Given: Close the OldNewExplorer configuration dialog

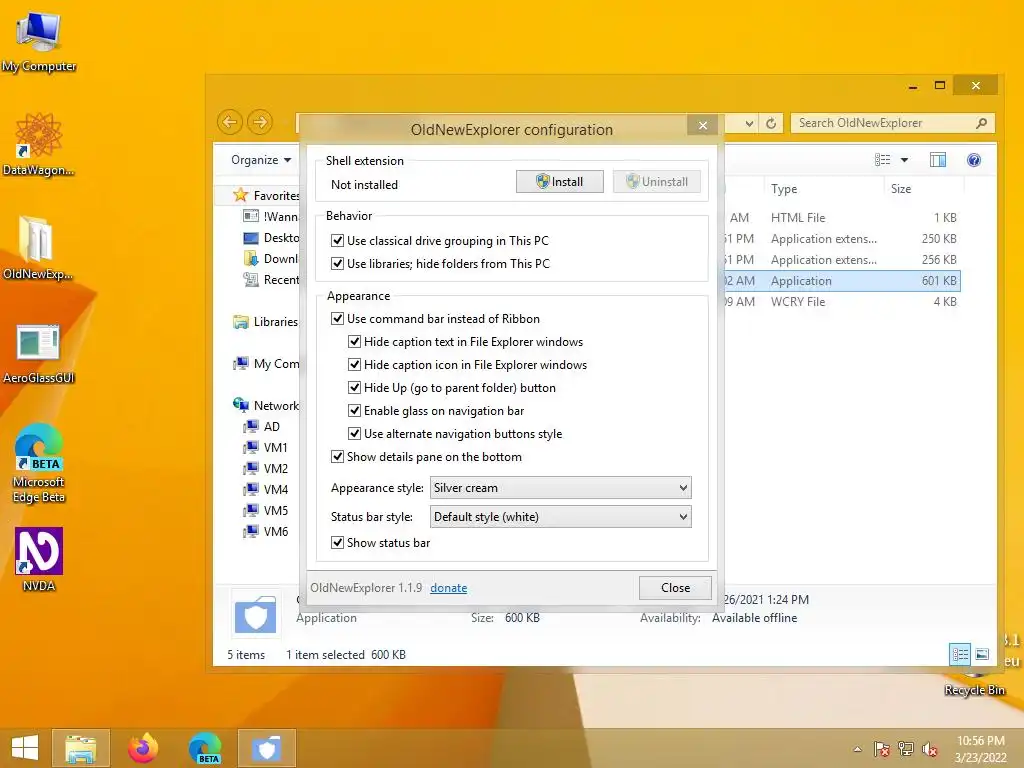Looking at the screenshot, I should tap(675, 588).
